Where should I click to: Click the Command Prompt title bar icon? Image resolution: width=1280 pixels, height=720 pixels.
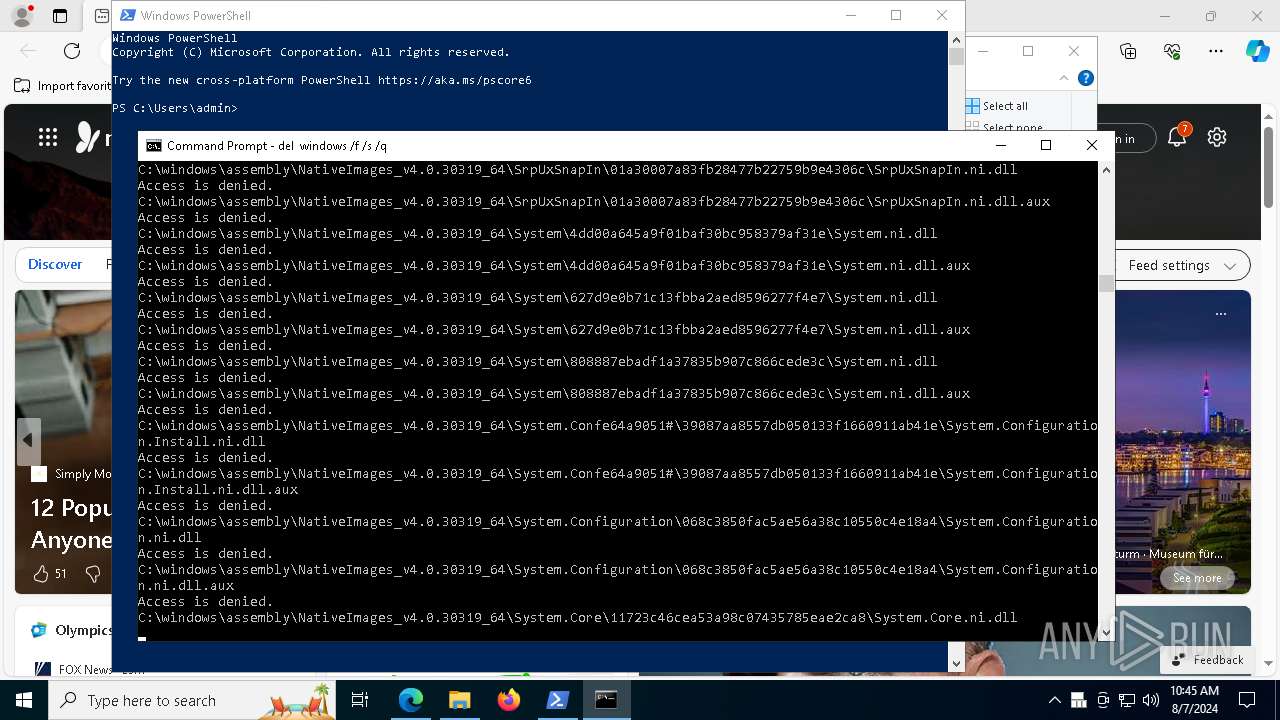coord(154,145)
